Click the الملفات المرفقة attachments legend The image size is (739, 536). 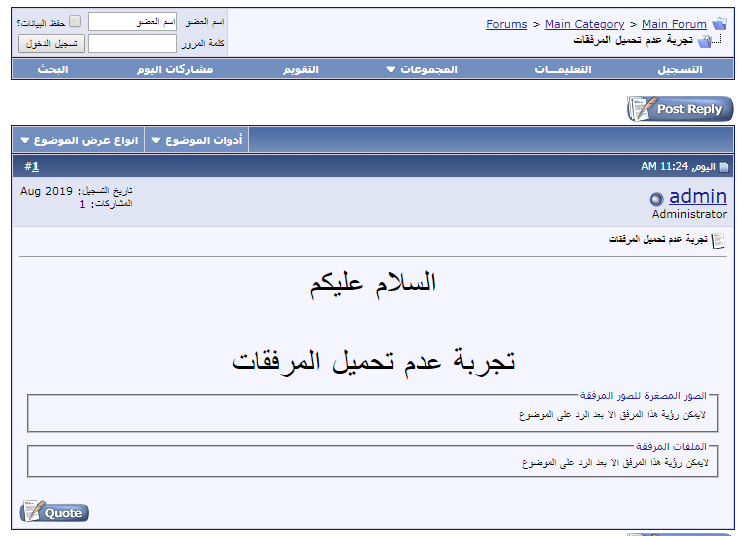point(671,446)
